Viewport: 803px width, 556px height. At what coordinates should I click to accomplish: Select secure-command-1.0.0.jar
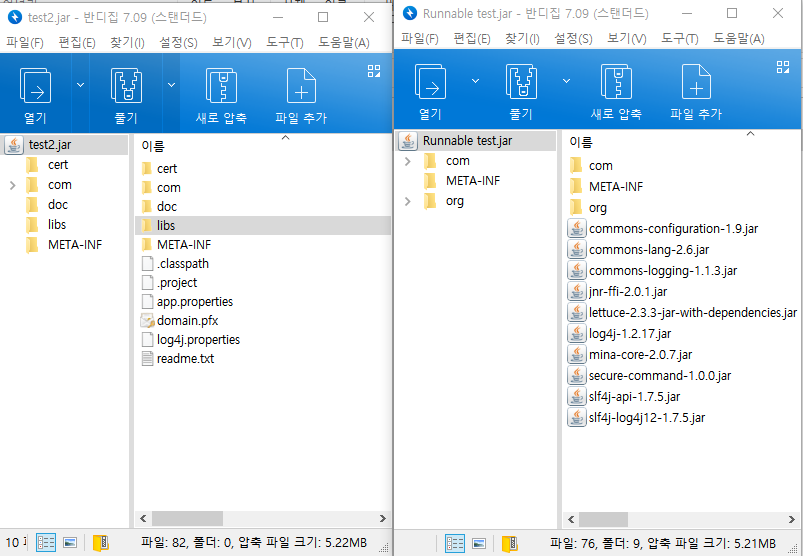pos(650,376)
